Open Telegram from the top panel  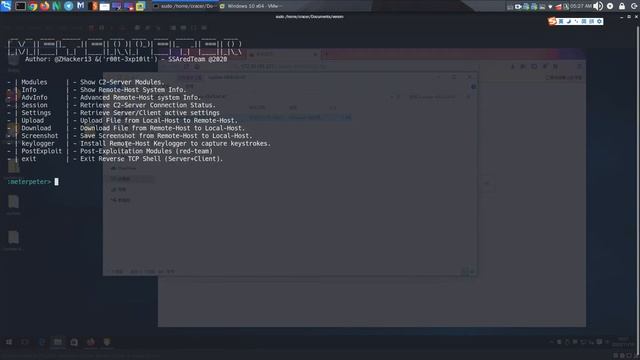69,6
